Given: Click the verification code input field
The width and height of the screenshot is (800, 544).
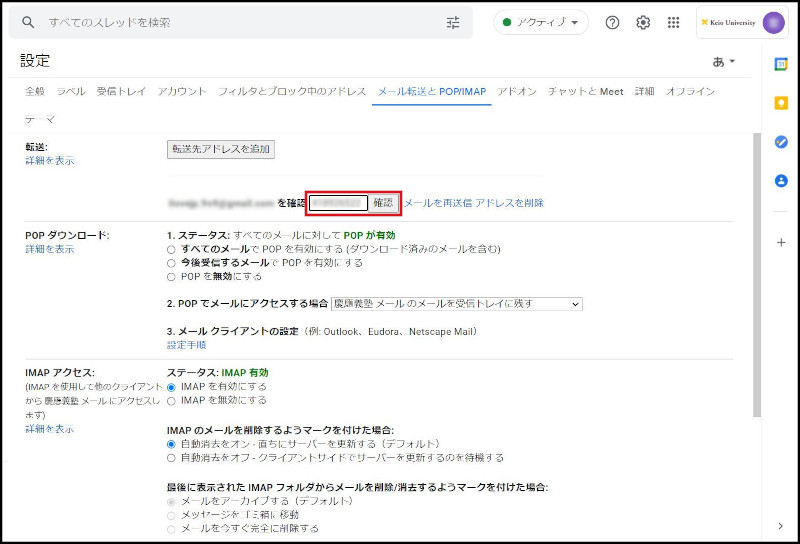Looking at the screenshot, I should click(x=338, y=203).
